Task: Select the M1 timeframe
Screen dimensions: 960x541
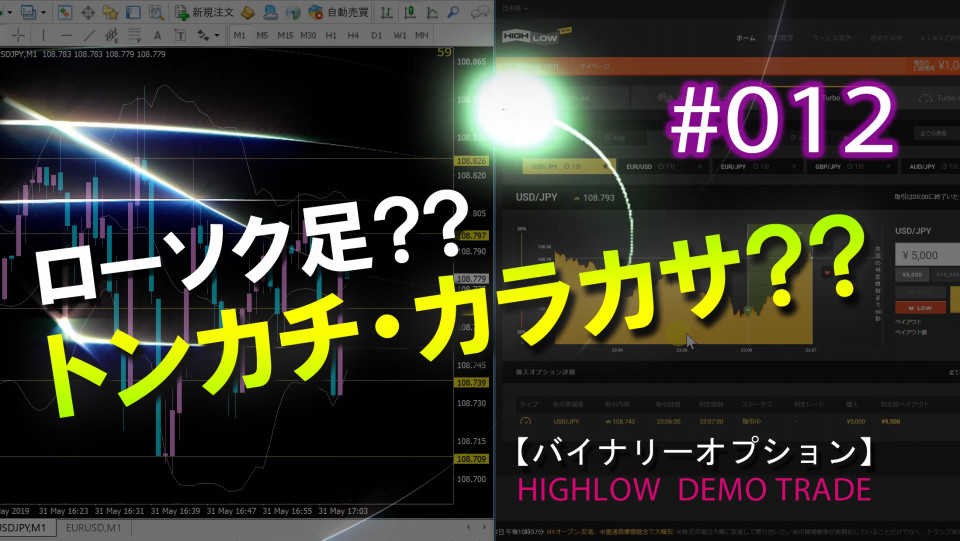Action: (239, 35)
